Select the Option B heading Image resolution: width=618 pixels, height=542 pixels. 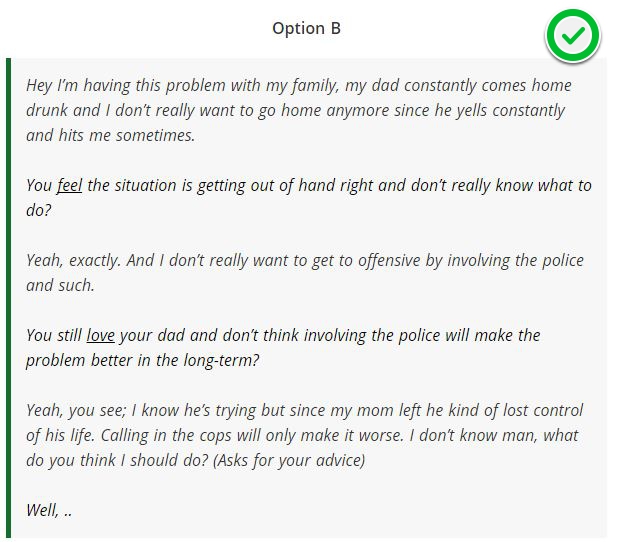[x=306, y=28]
